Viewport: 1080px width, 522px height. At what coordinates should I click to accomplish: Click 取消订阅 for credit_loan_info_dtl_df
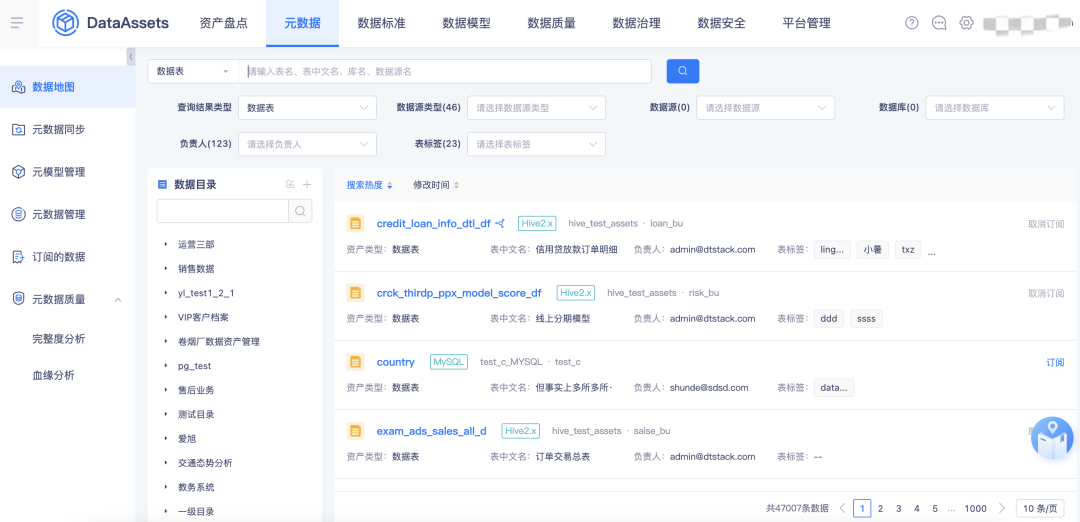(x=1045, y=224)
